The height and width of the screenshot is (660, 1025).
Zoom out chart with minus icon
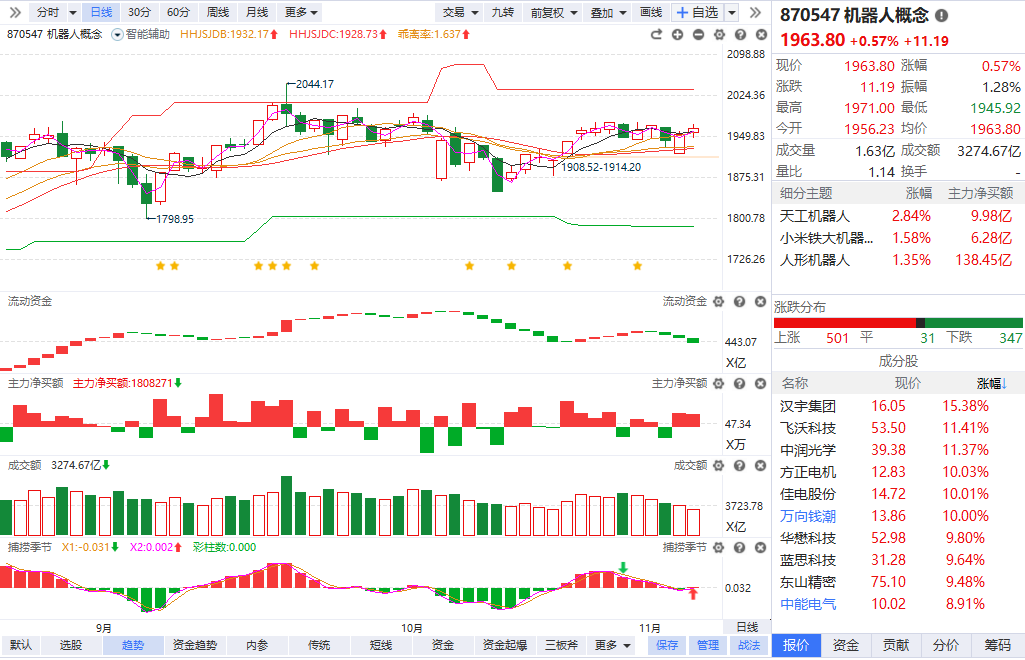(697, 34)
